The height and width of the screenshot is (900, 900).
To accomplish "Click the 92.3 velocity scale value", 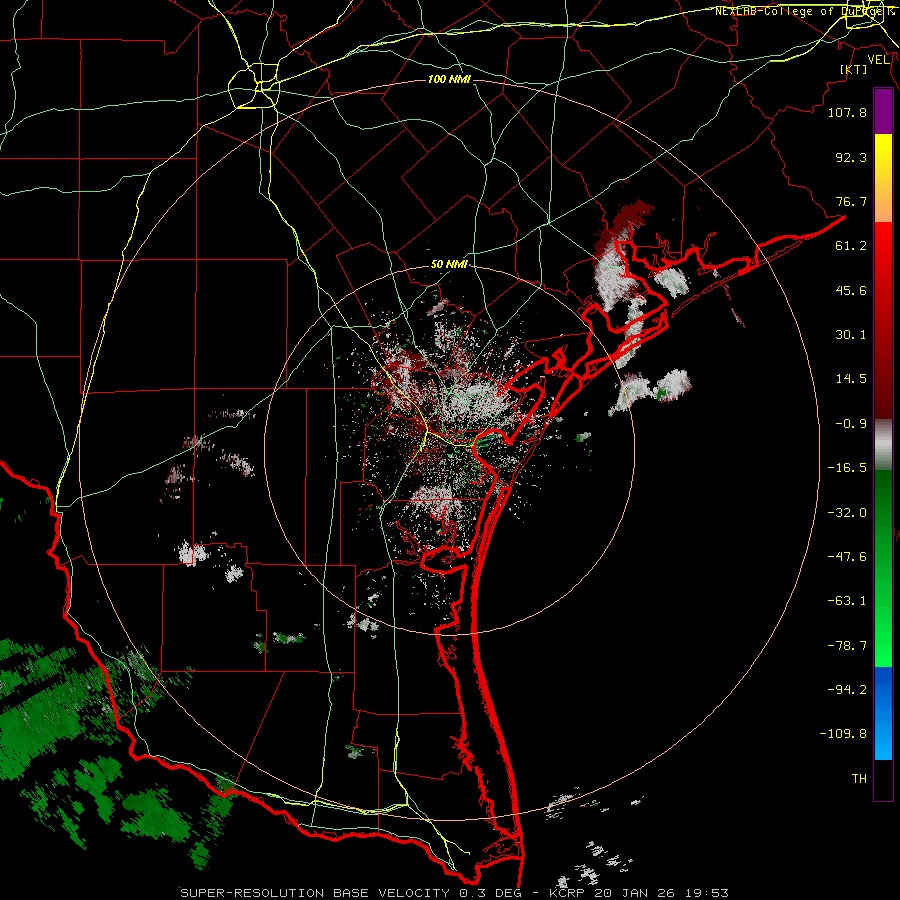I will coord(851,157).
